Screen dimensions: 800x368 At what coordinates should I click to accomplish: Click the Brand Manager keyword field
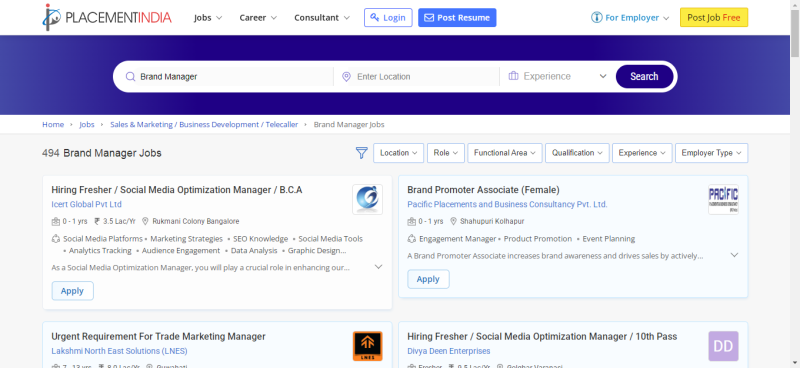[235, 77]
